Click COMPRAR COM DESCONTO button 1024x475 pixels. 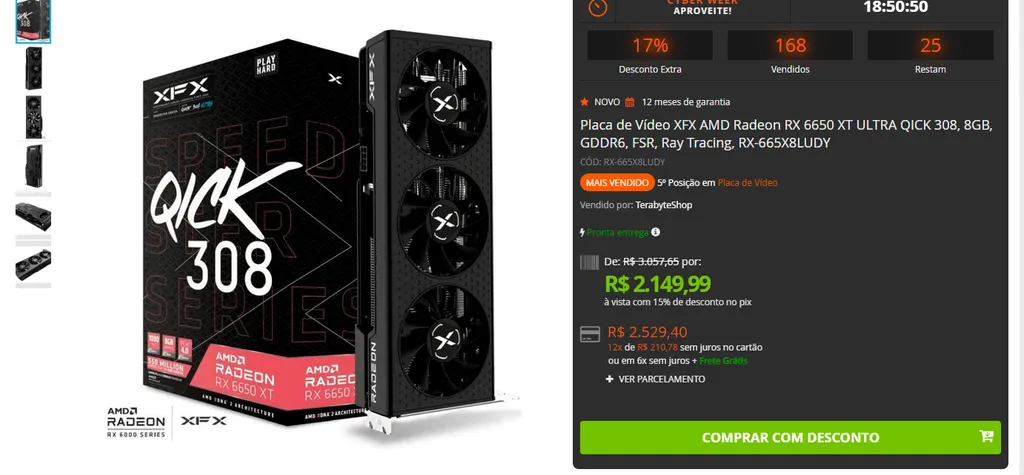tap(790, 437)
